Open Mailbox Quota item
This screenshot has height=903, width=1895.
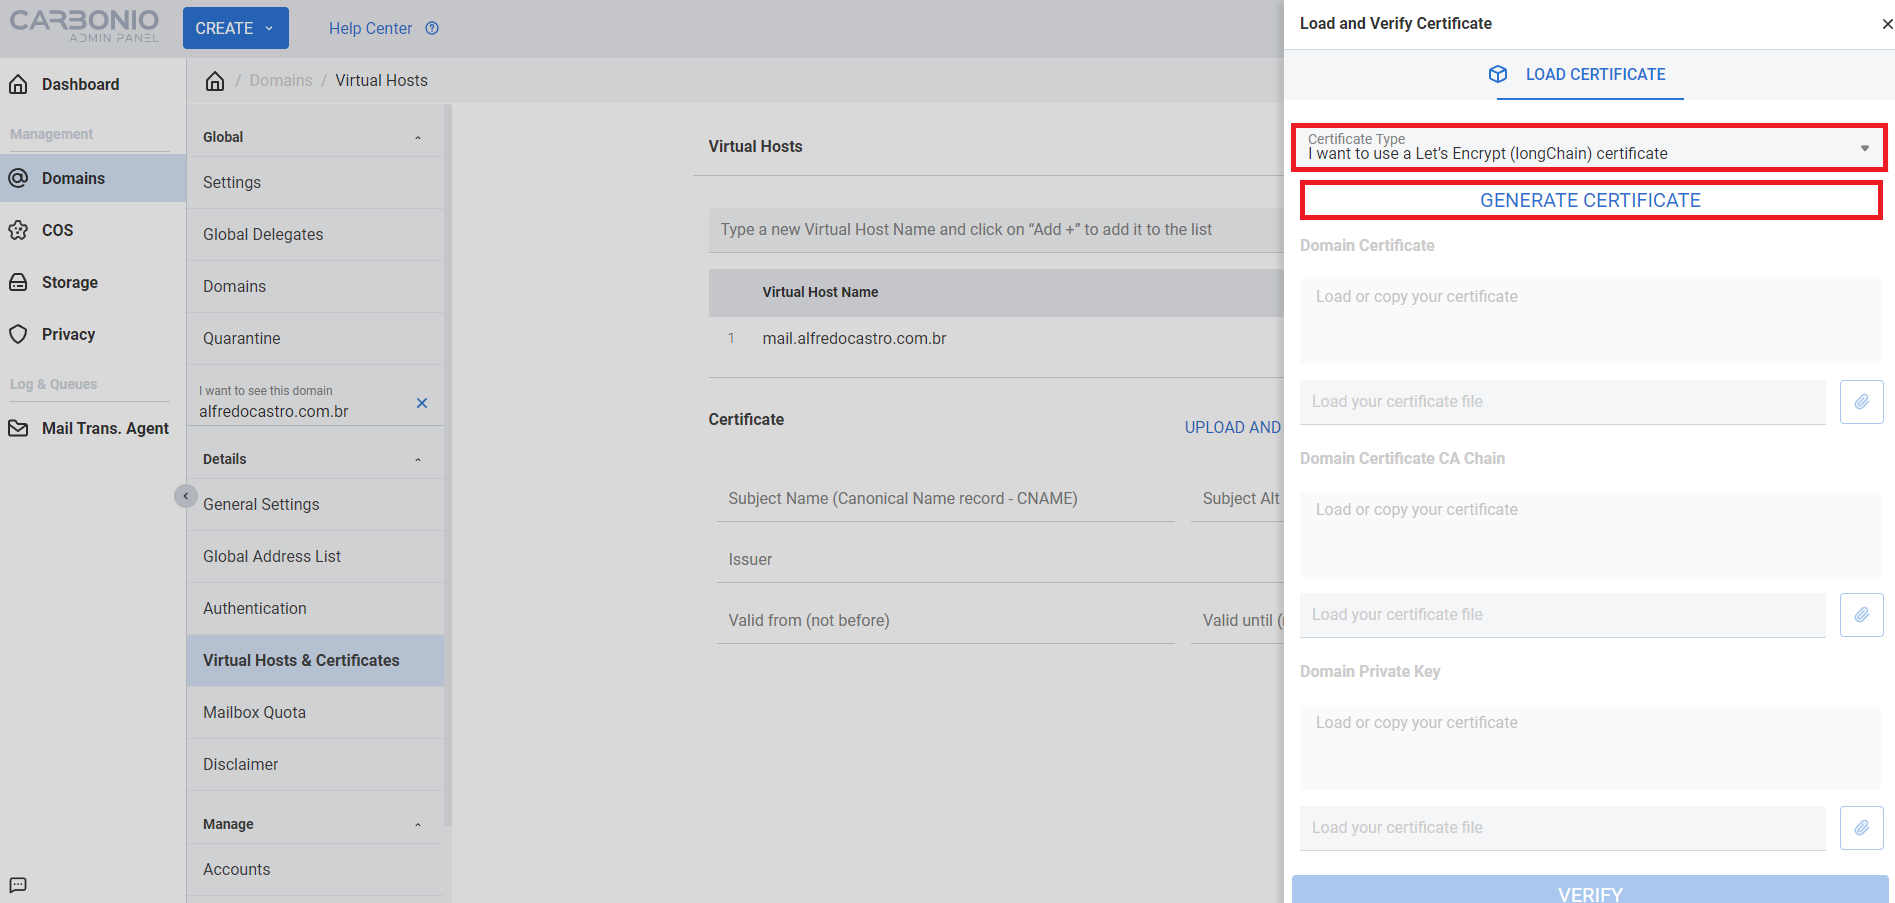click(315, 713)
